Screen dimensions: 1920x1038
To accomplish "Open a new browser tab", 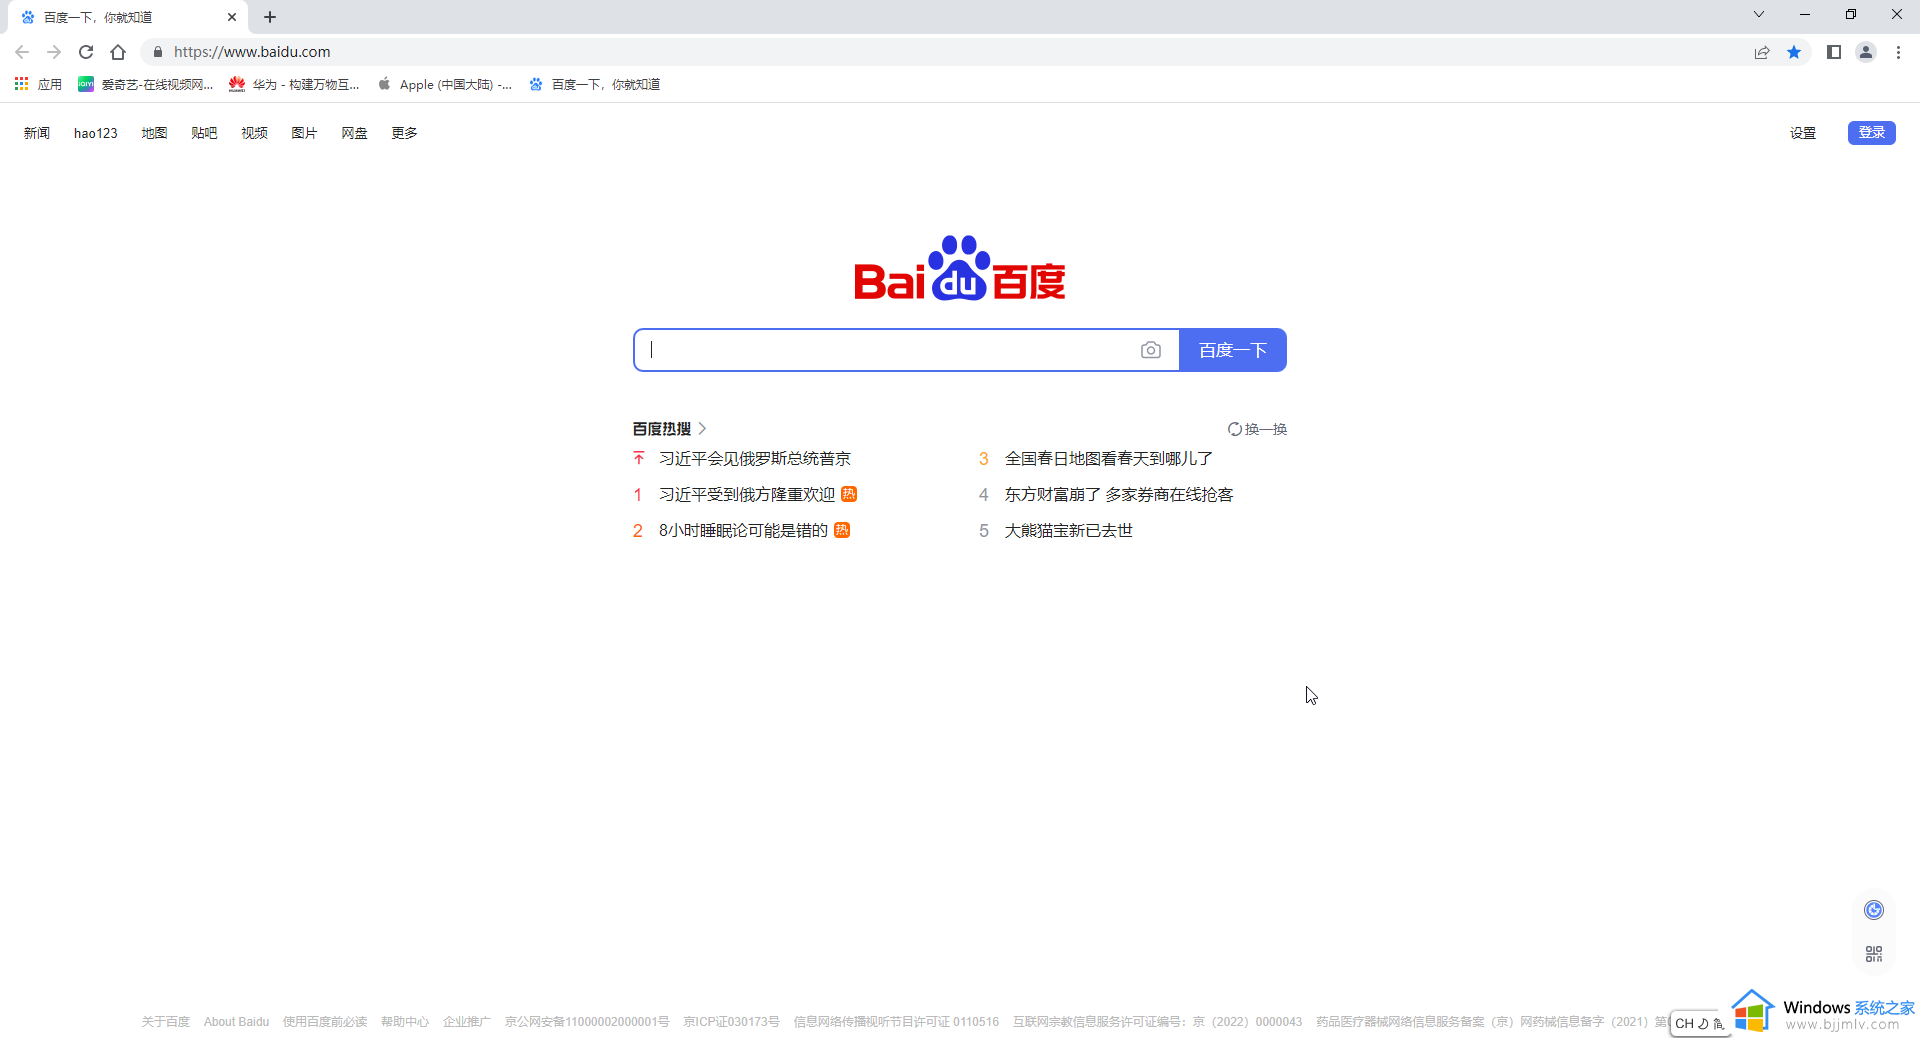I will [270, 17].
